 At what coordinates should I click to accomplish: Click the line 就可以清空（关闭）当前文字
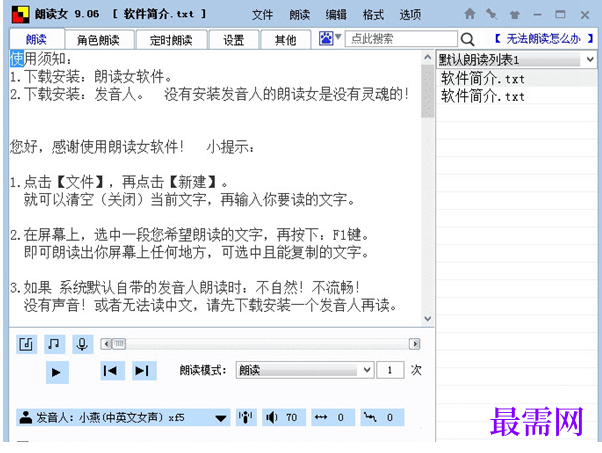(x=189, y=200)
